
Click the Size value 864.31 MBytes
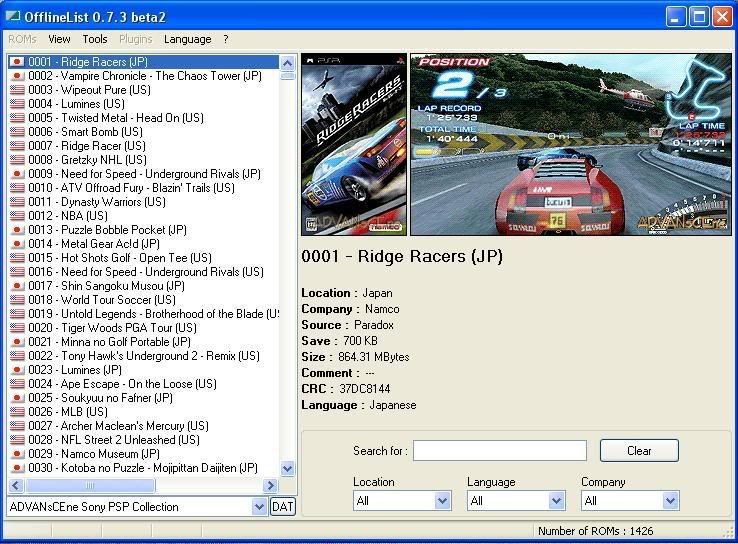pyautogui.click(x=374, y=357)
